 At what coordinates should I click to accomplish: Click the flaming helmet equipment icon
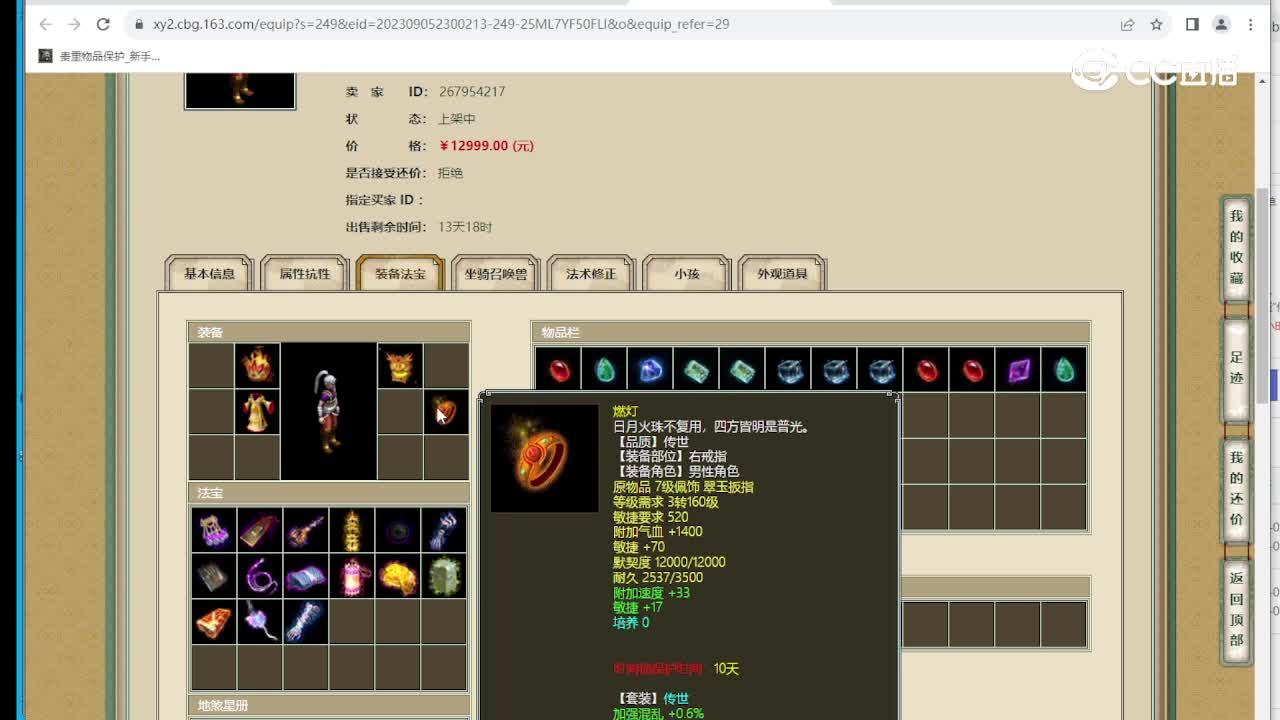pyautogui.click(x=257, y=366)
